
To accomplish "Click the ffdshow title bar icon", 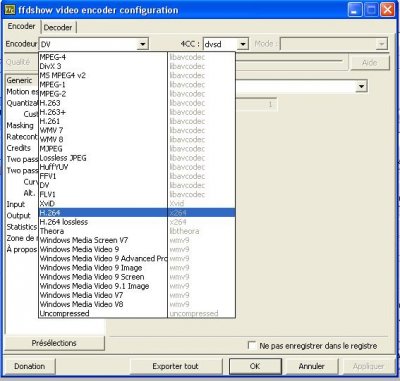I will pos(10,10).
